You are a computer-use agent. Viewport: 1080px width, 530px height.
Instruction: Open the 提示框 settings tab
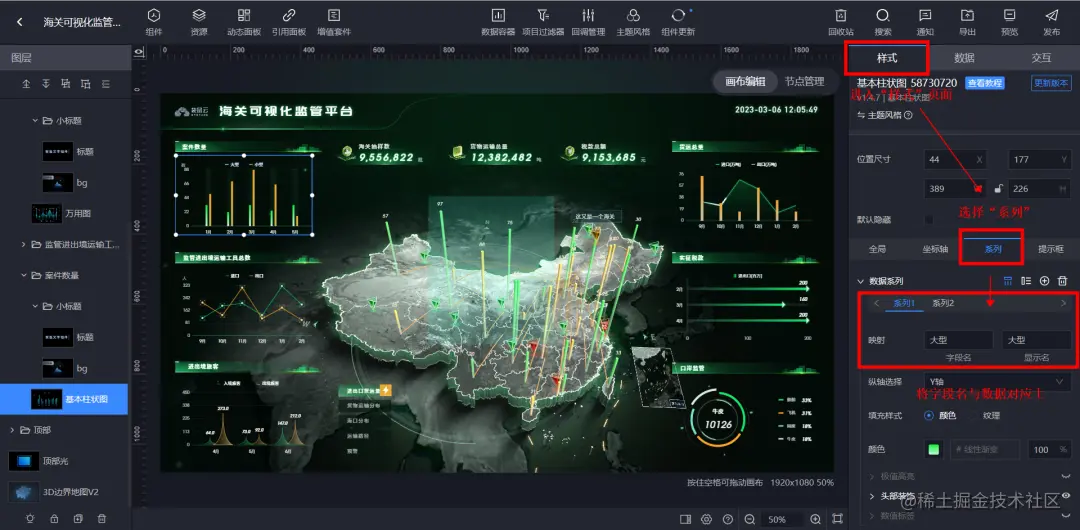1050,249
